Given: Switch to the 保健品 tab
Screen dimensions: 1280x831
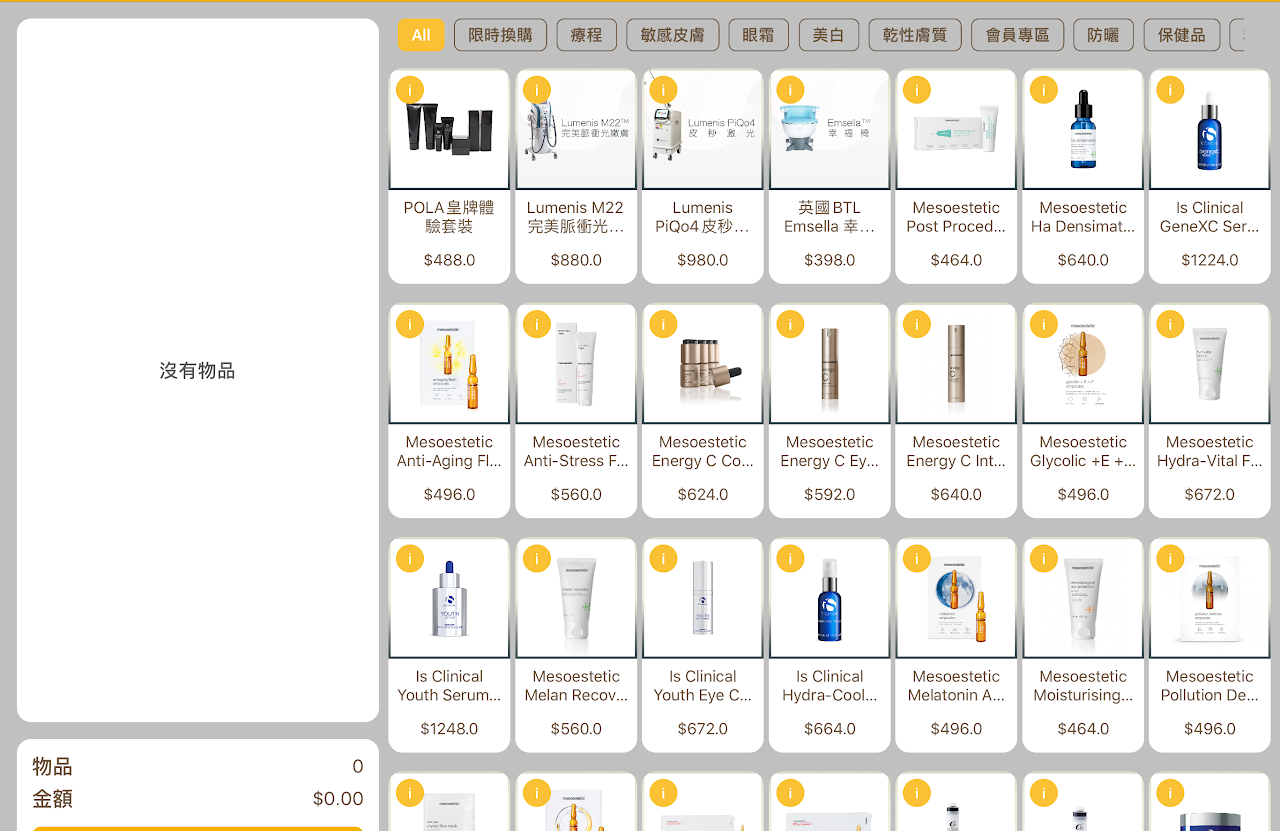Looking at the screenshot, I should (1181, 34).
